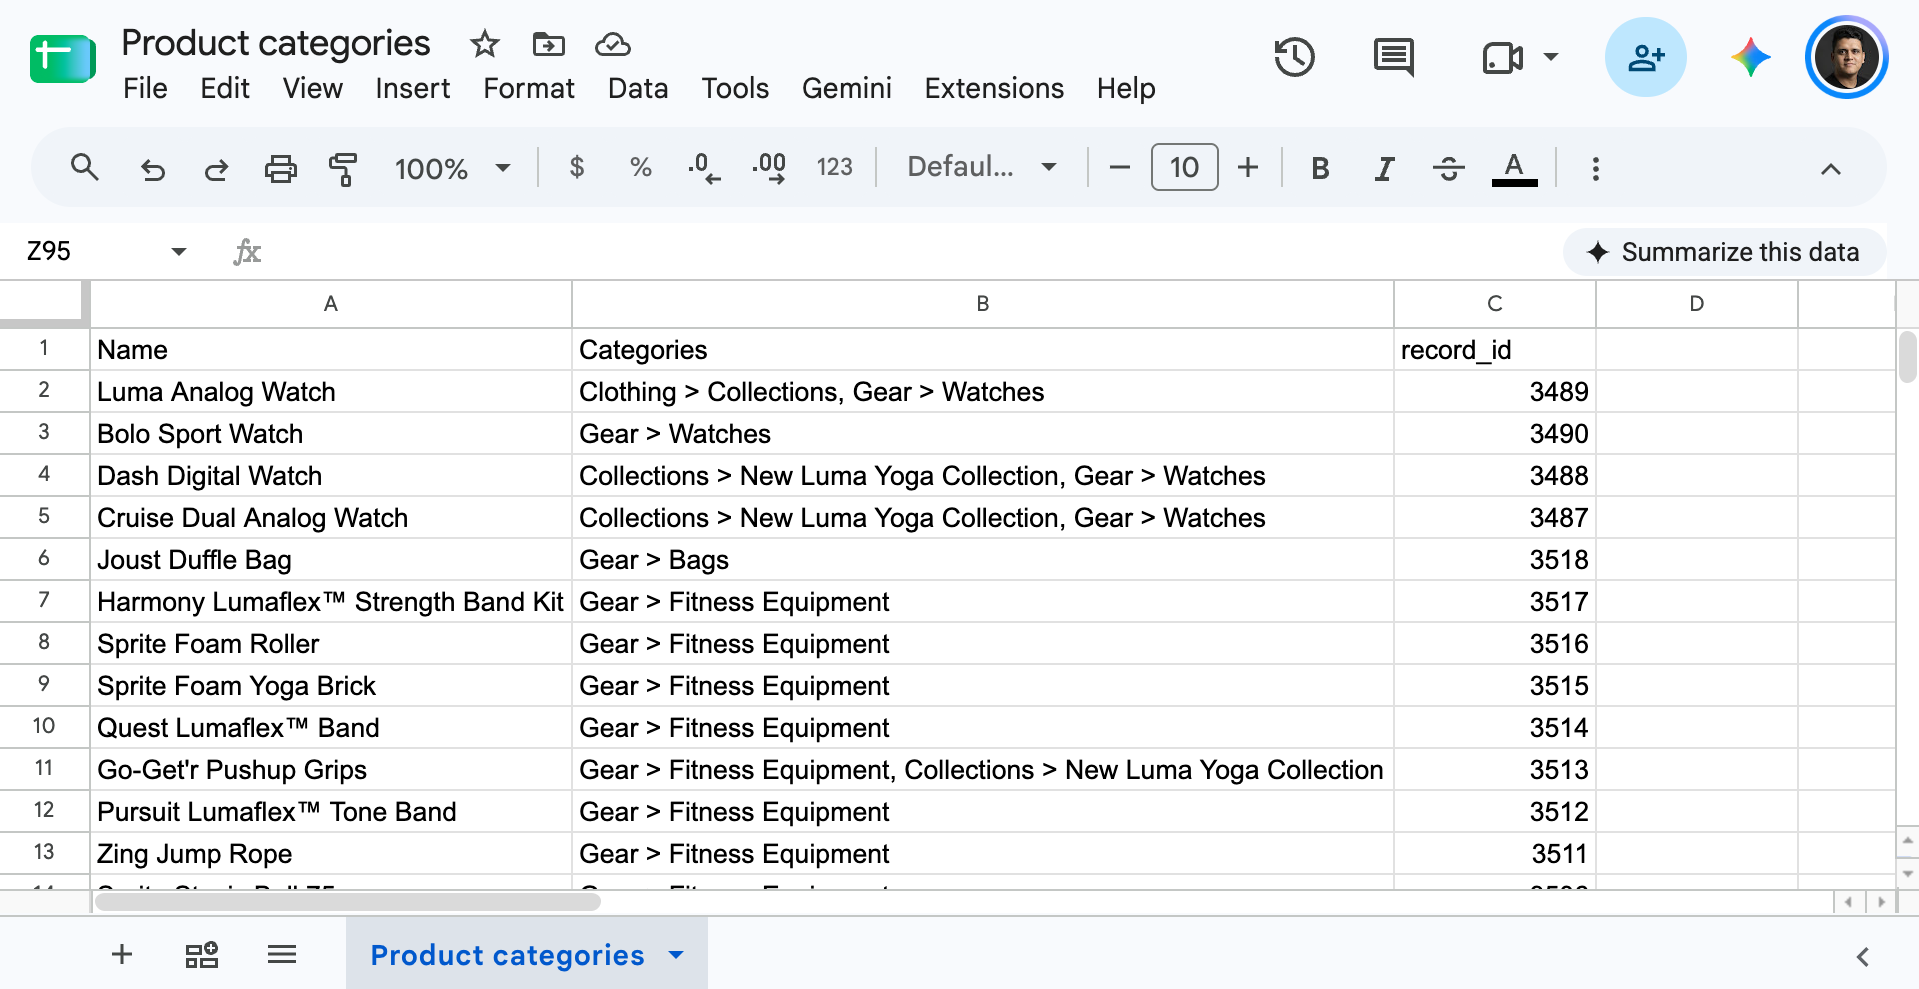The height and width of the screenshot is (989, 1919).
Task: Add a new sheet with plus icon
Action: 122,954
